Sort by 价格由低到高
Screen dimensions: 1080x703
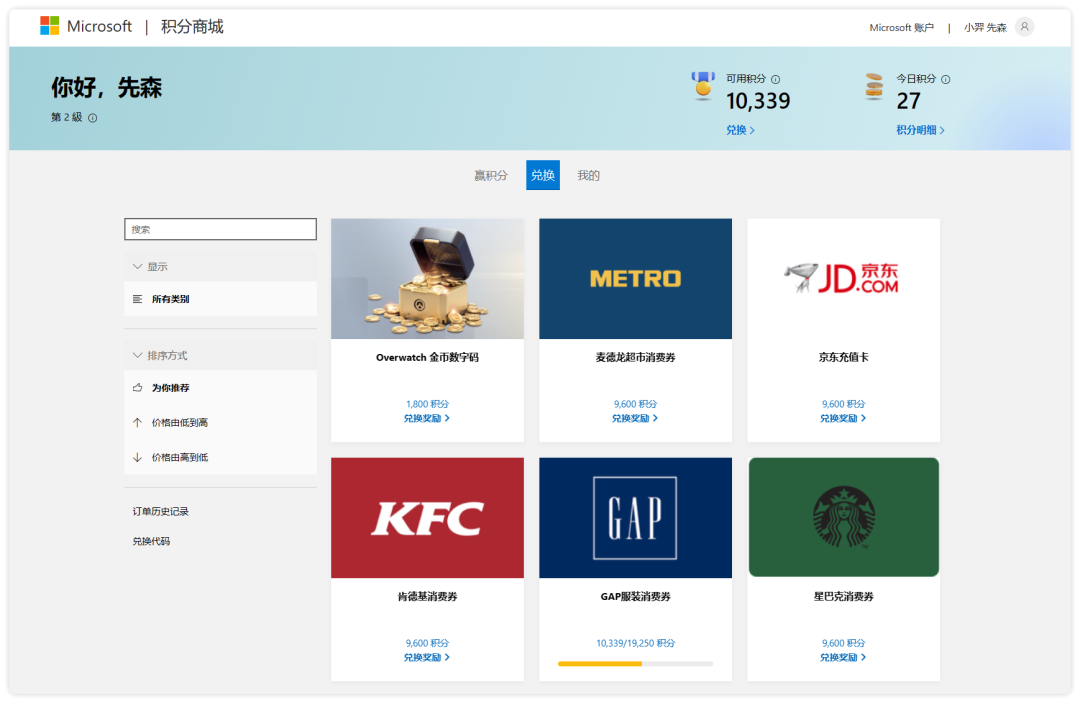point(220,422)
